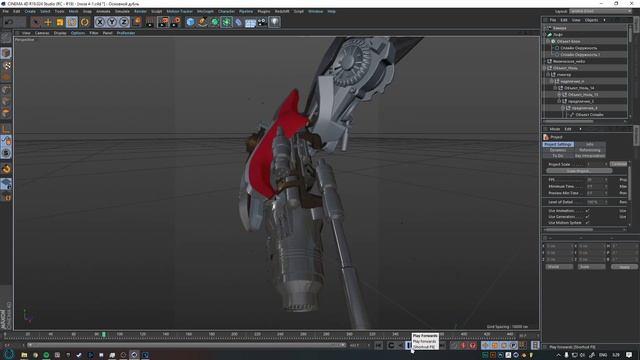Toggle the Y axis lock
The image size is (640, 360).
(112, 22)
